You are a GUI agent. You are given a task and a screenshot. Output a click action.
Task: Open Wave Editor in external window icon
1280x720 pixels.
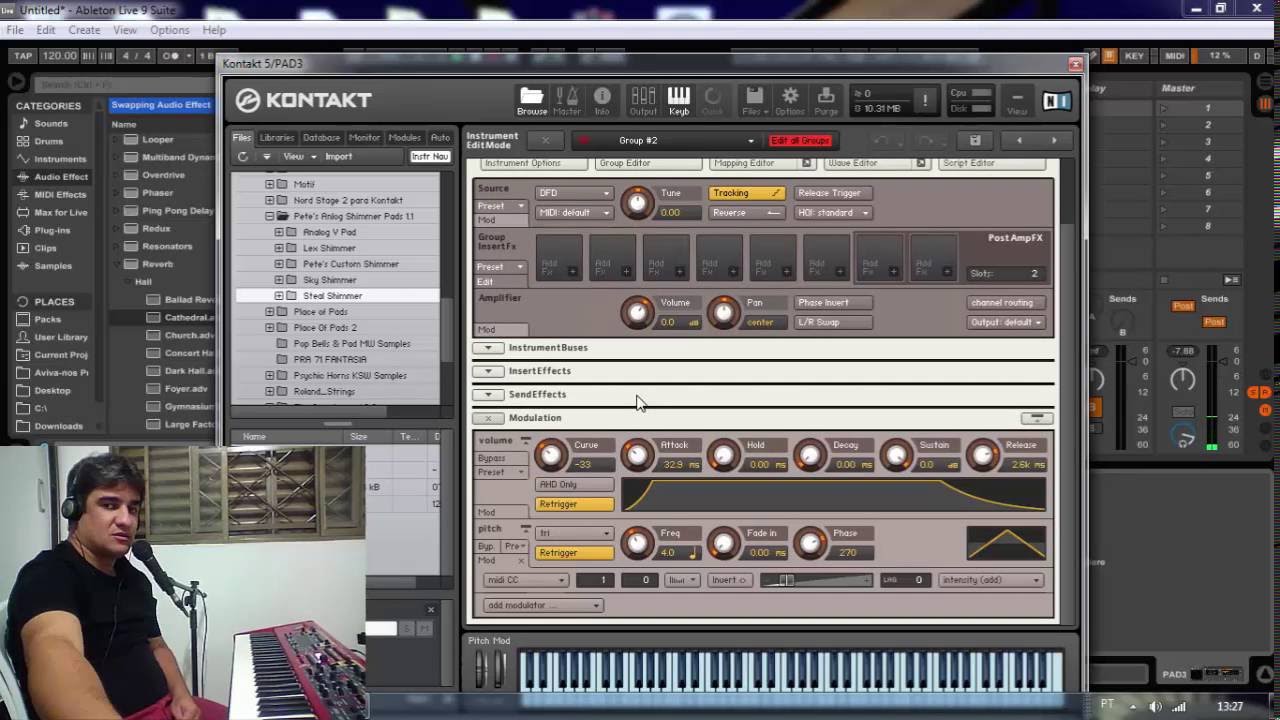[921, 163]
